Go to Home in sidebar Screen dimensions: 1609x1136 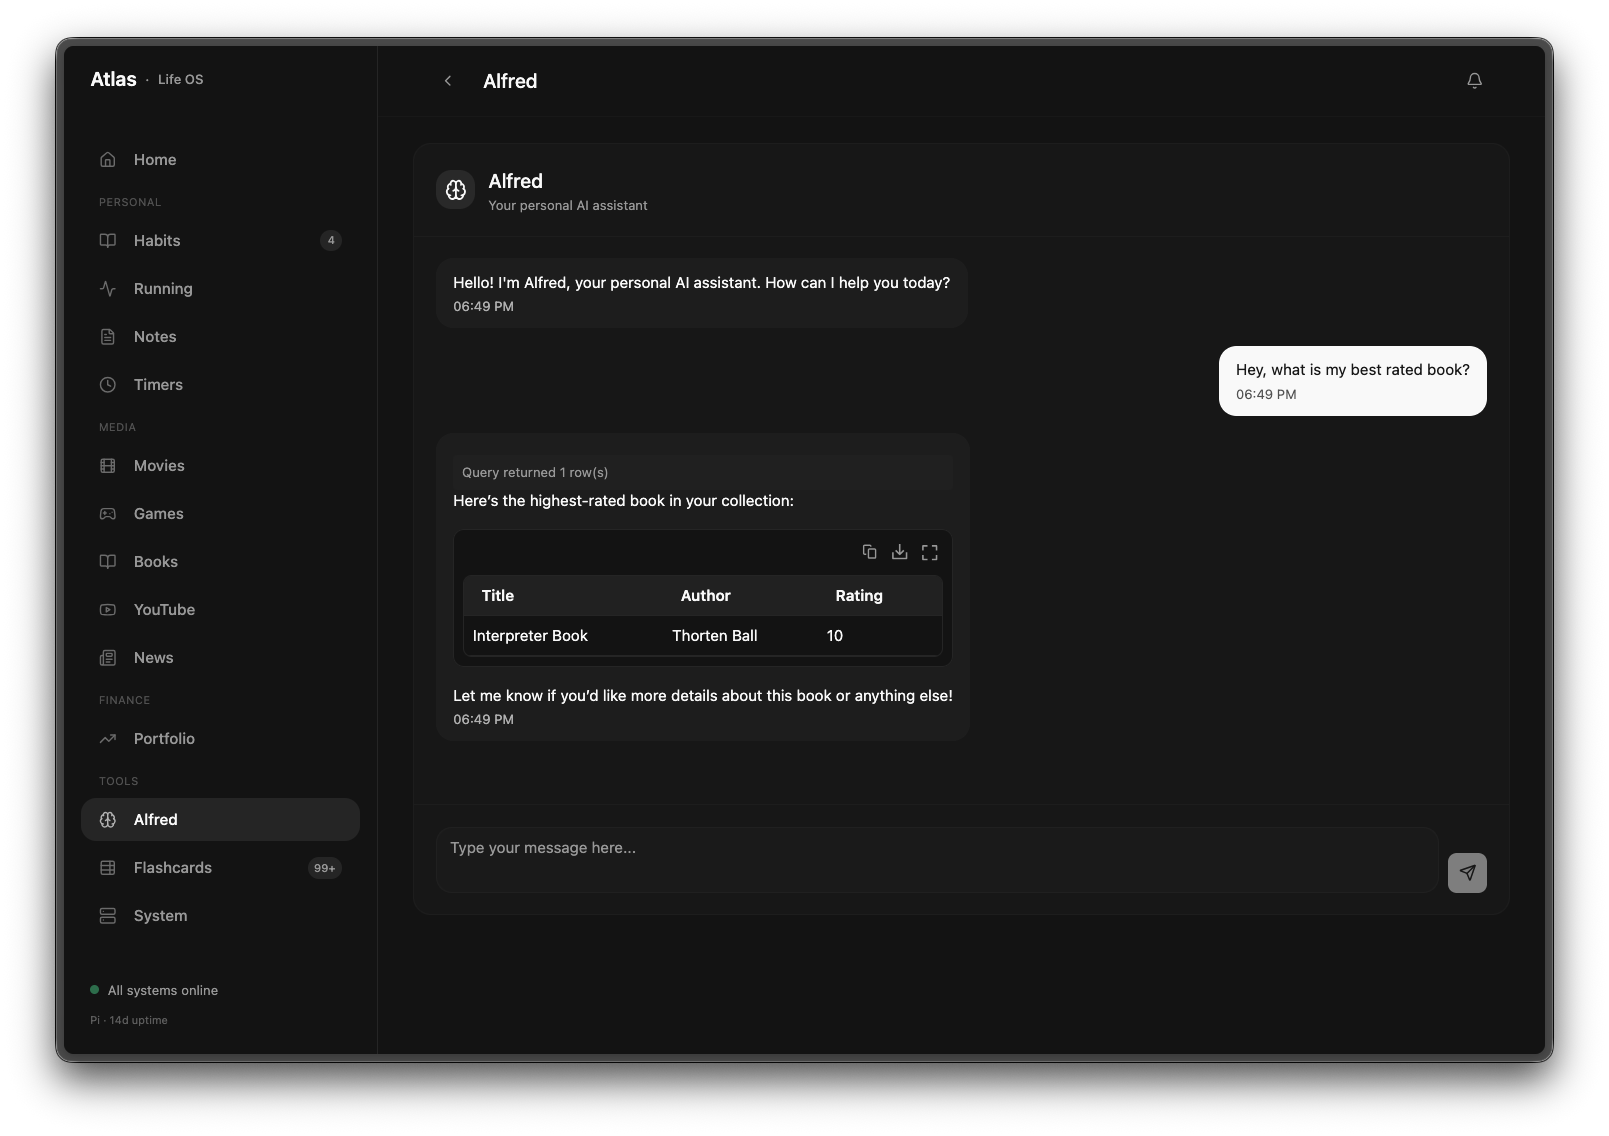(155, 160)
